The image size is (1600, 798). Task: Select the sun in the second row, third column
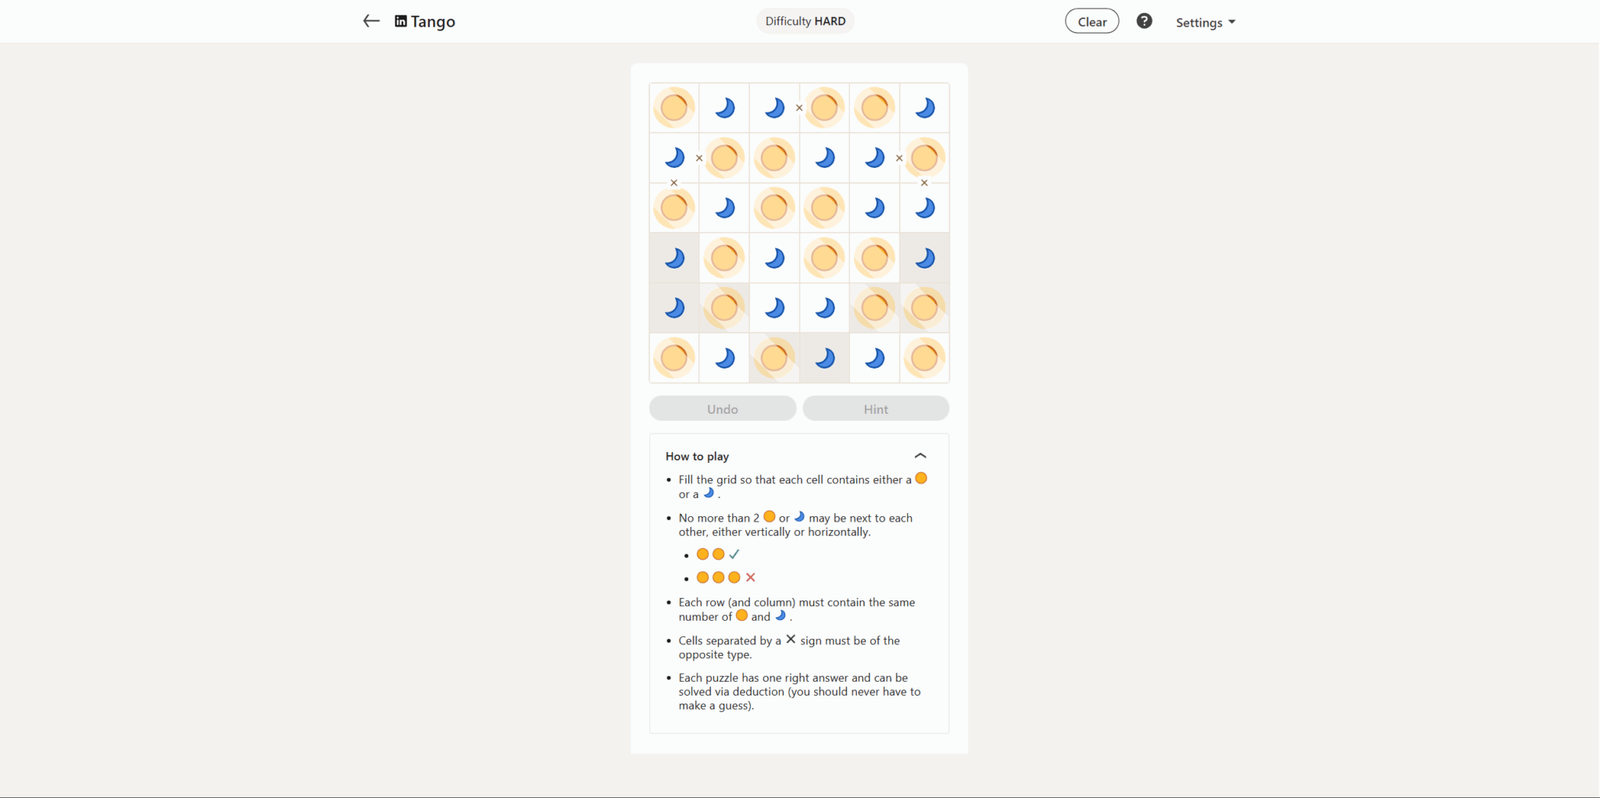tap(774, 158)
